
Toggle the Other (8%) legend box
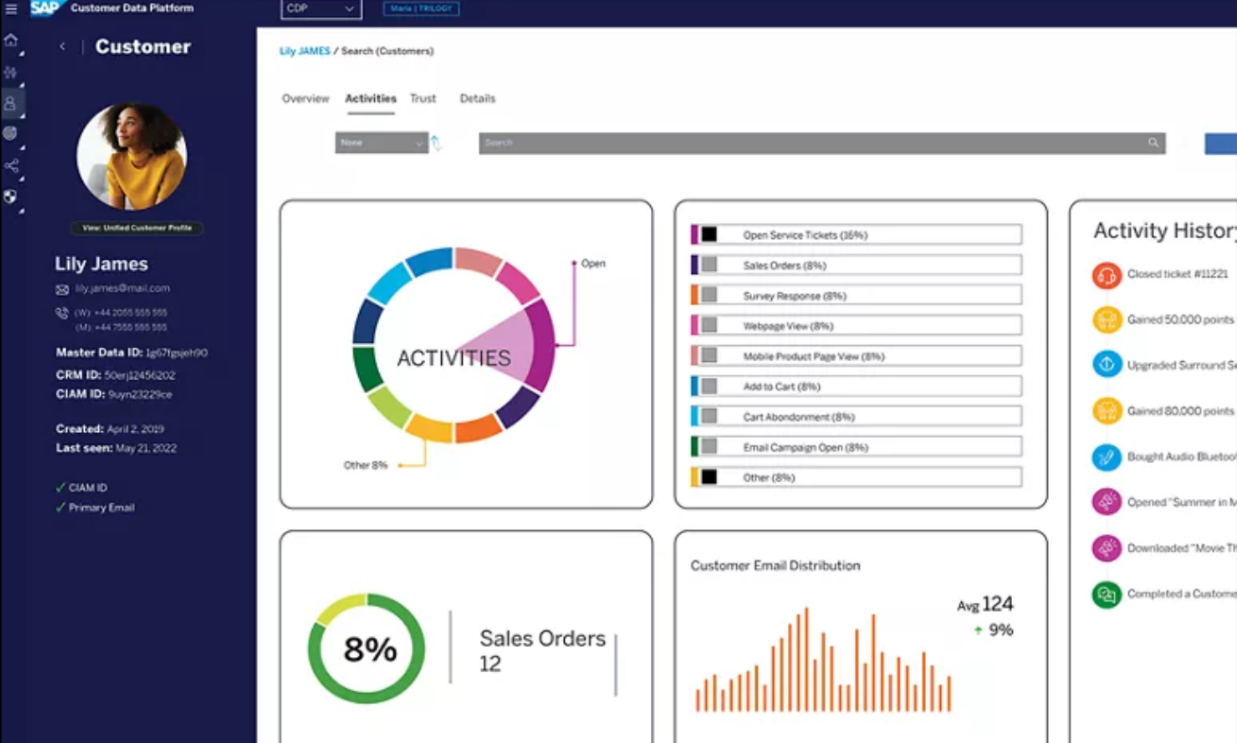pos(709,477)
